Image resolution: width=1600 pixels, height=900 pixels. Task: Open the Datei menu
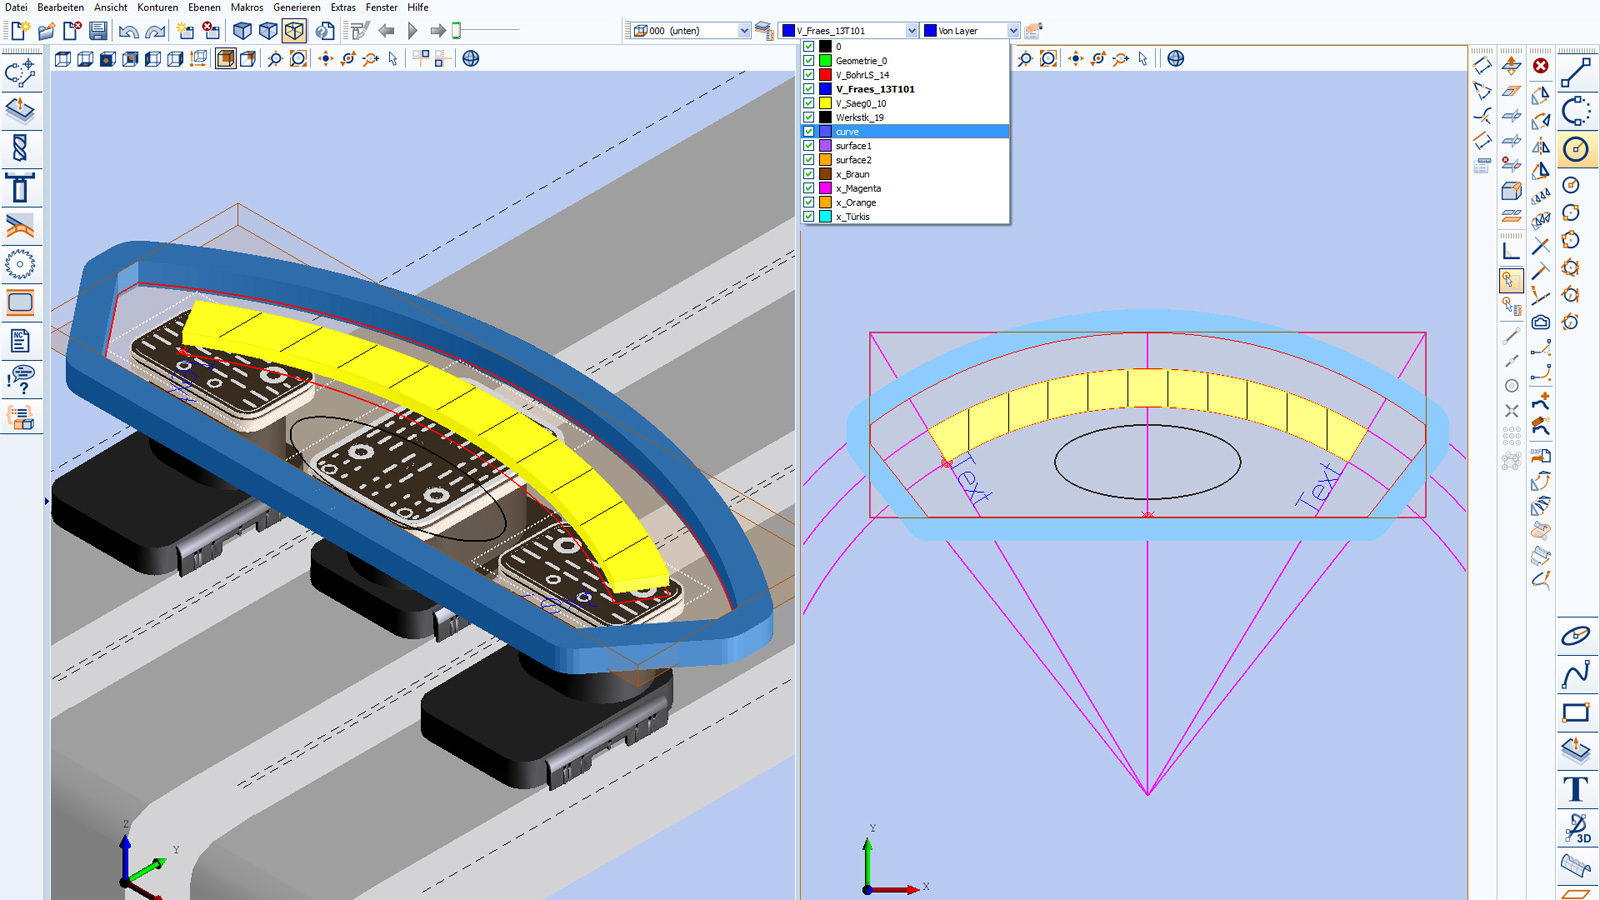tap(16, 7)
